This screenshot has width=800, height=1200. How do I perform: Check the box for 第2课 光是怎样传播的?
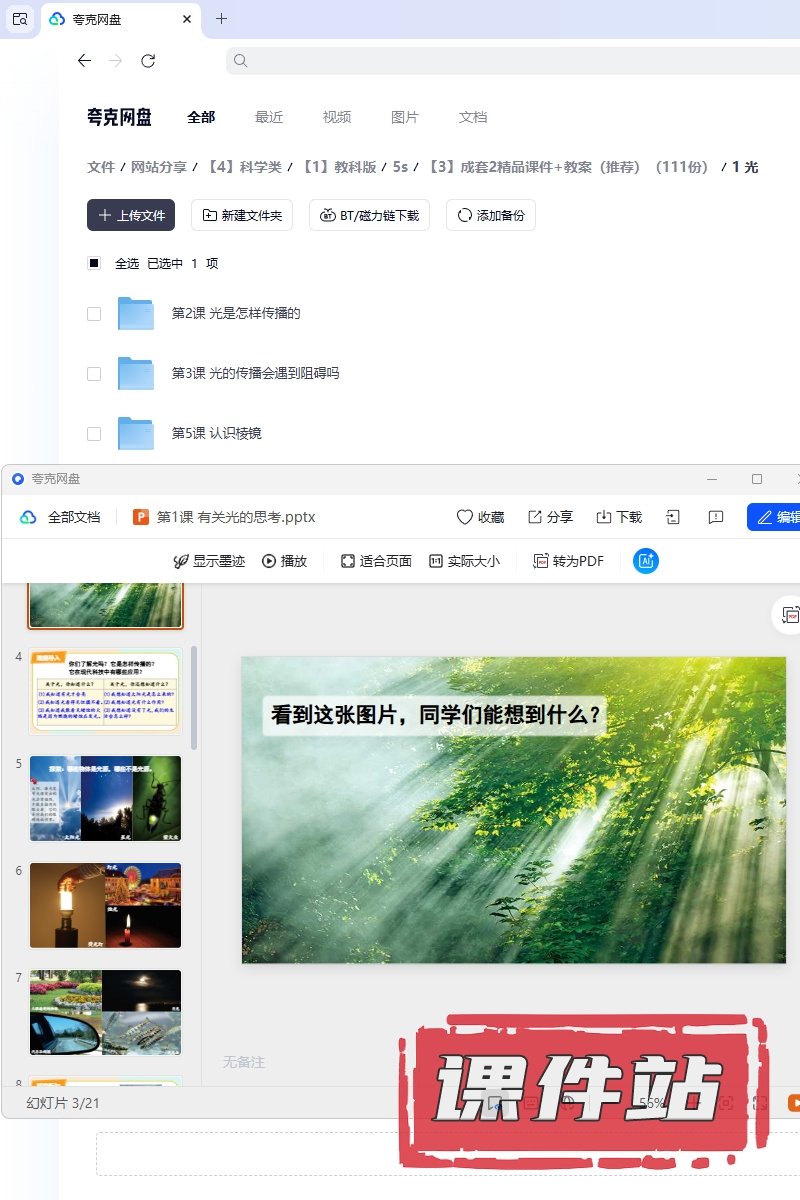pyautogui.click(x=94, y=313)
